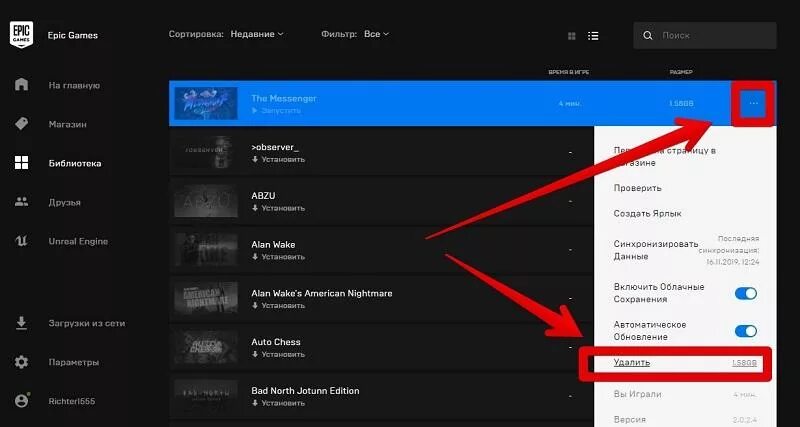Select Создать Ярлык menu entry
The image size is (800, 427).
[647, 213]
